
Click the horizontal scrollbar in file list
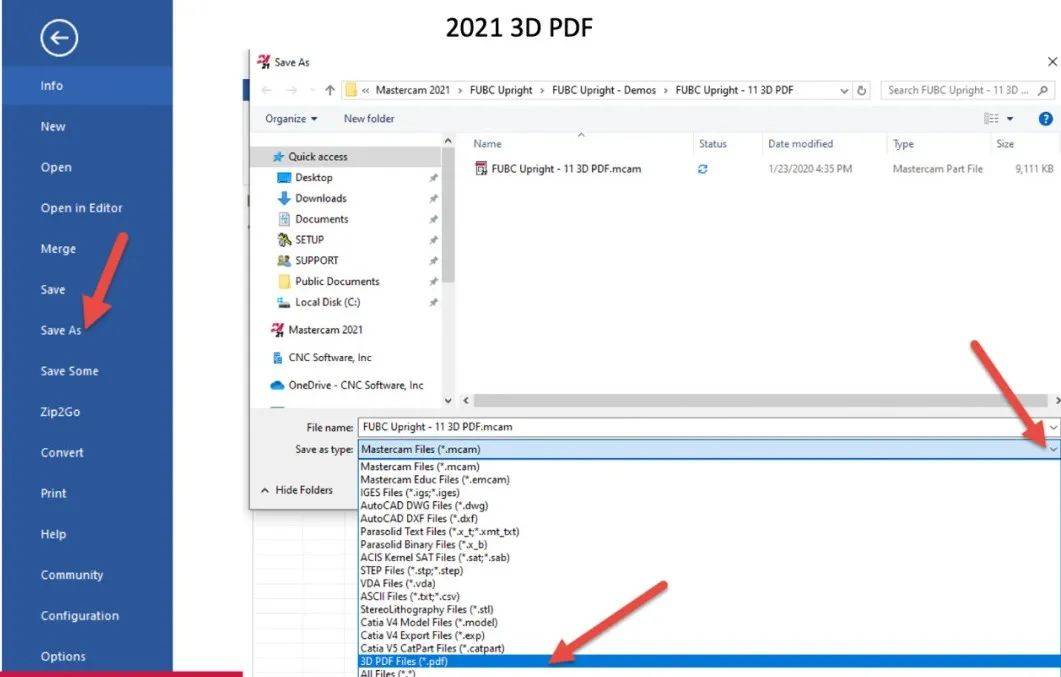tap(761, 400)
